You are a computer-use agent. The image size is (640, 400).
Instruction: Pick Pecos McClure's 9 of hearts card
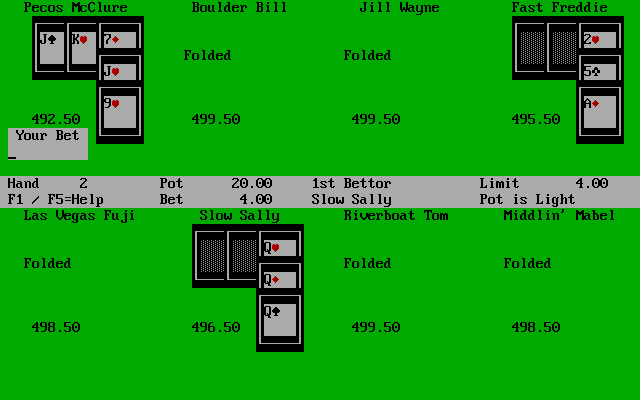[120, 112]
